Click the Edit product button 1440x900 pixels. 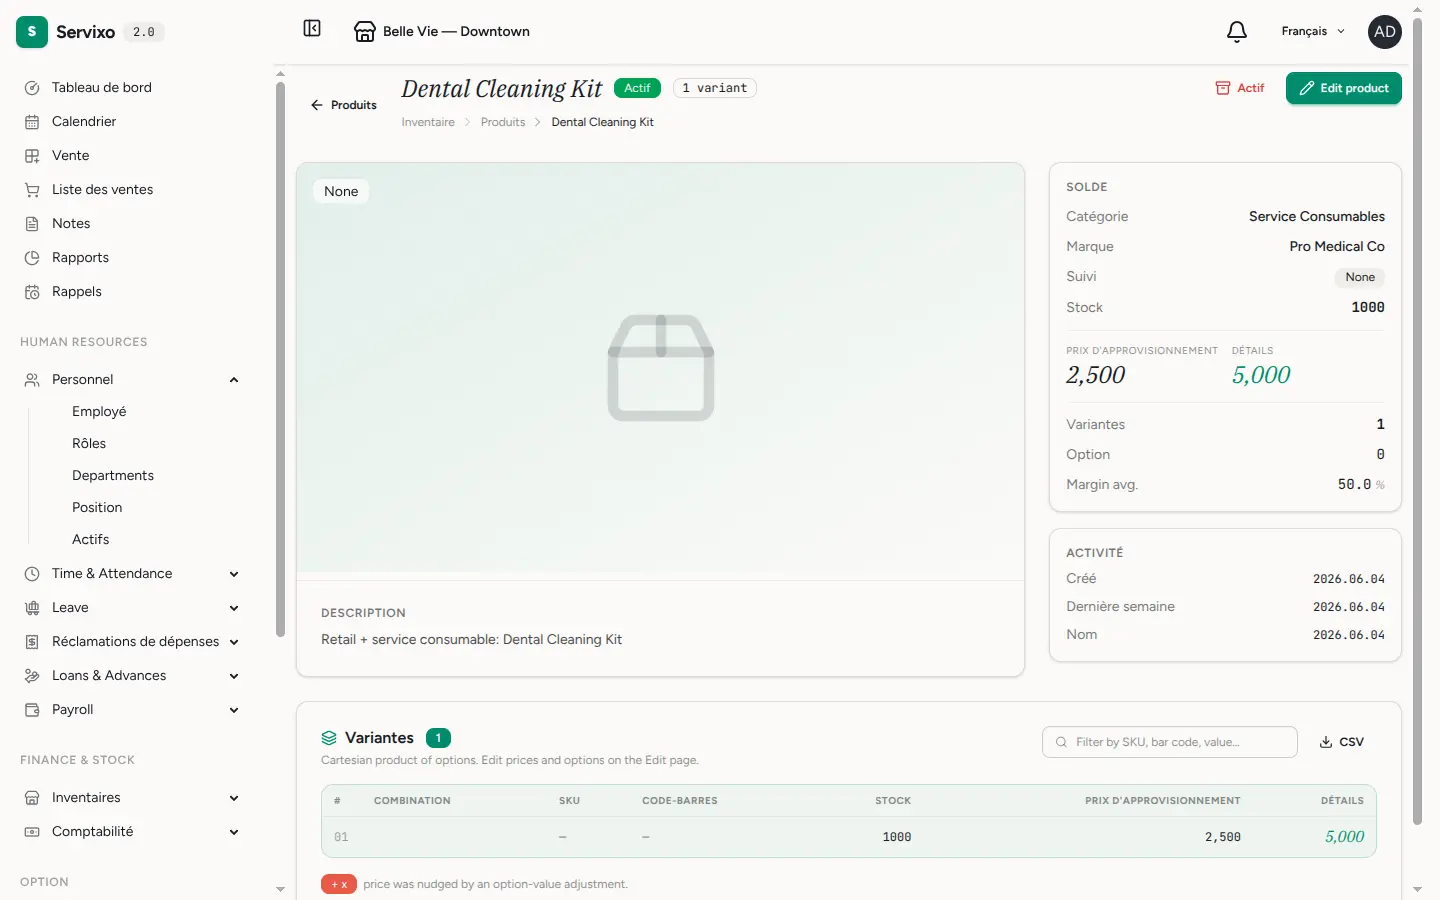[1344, 88]
